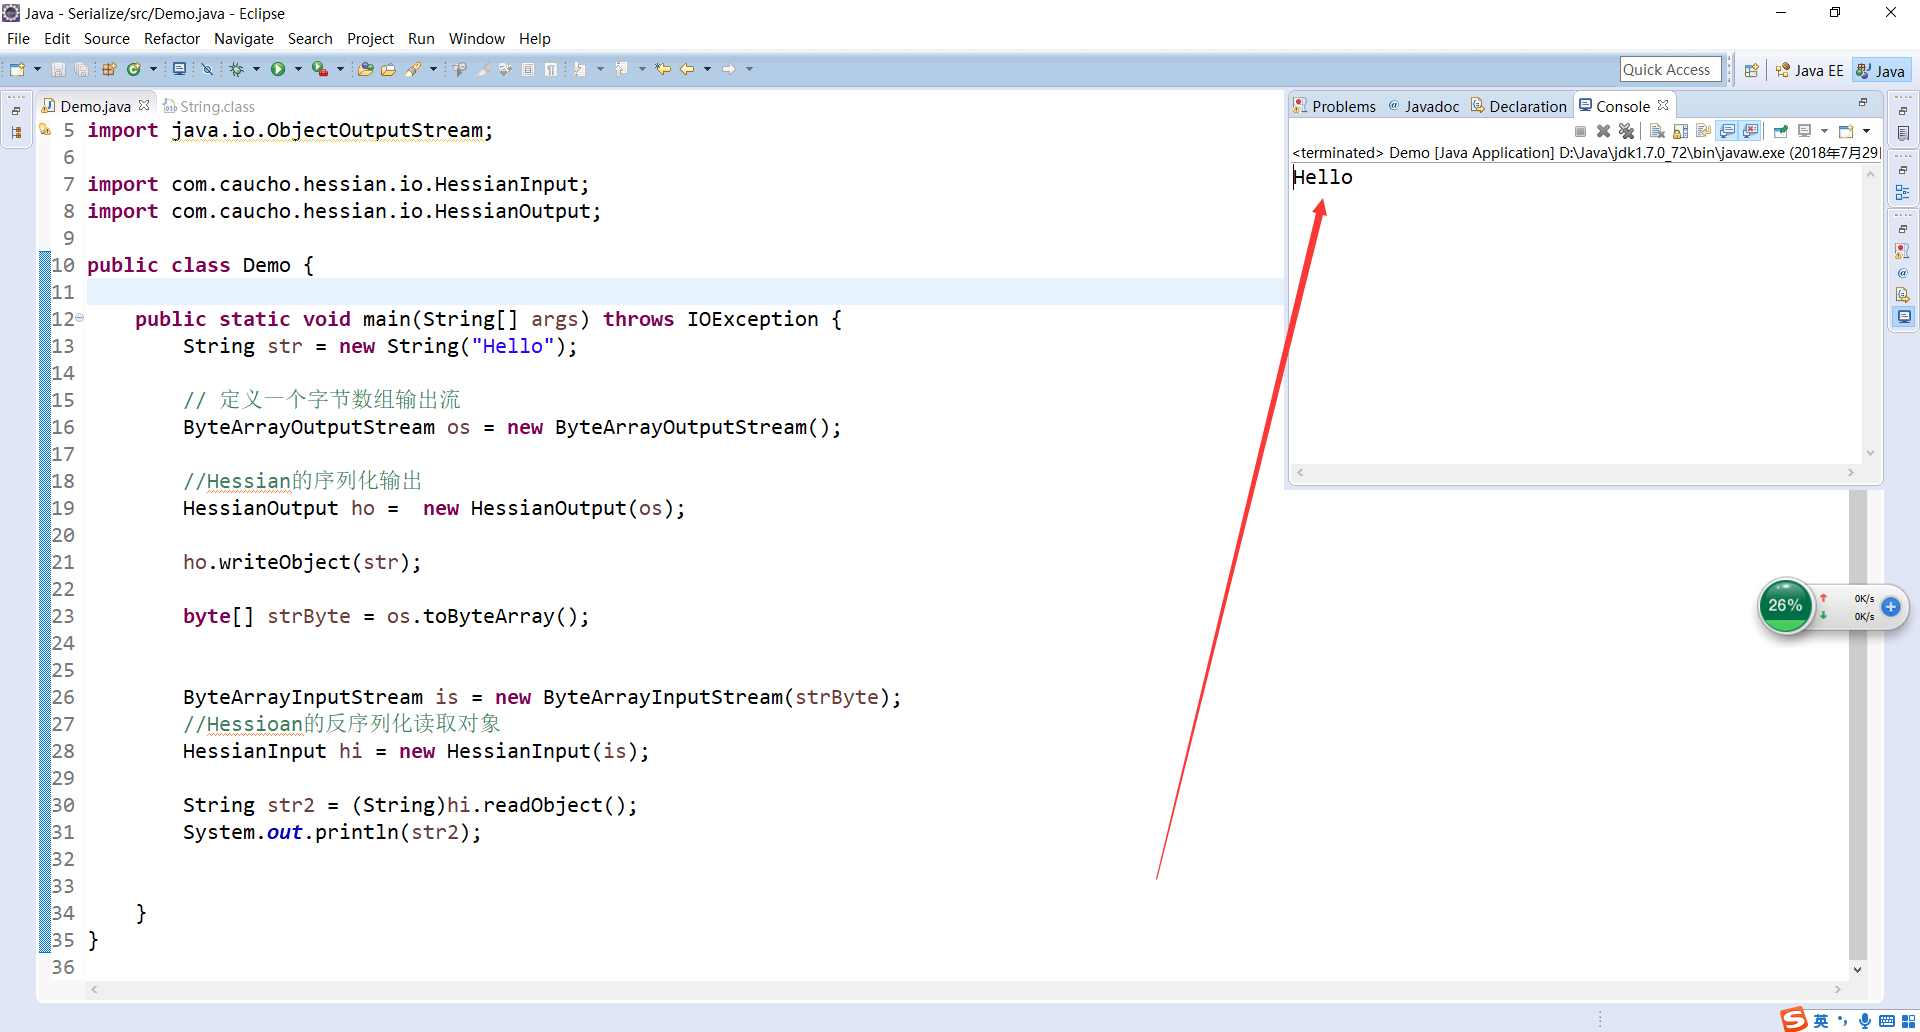This screenshot has height=1032, width=1920.
Task: Click the Open Perspective icon
Action: pyautogui.click(x=1751, y=70)
